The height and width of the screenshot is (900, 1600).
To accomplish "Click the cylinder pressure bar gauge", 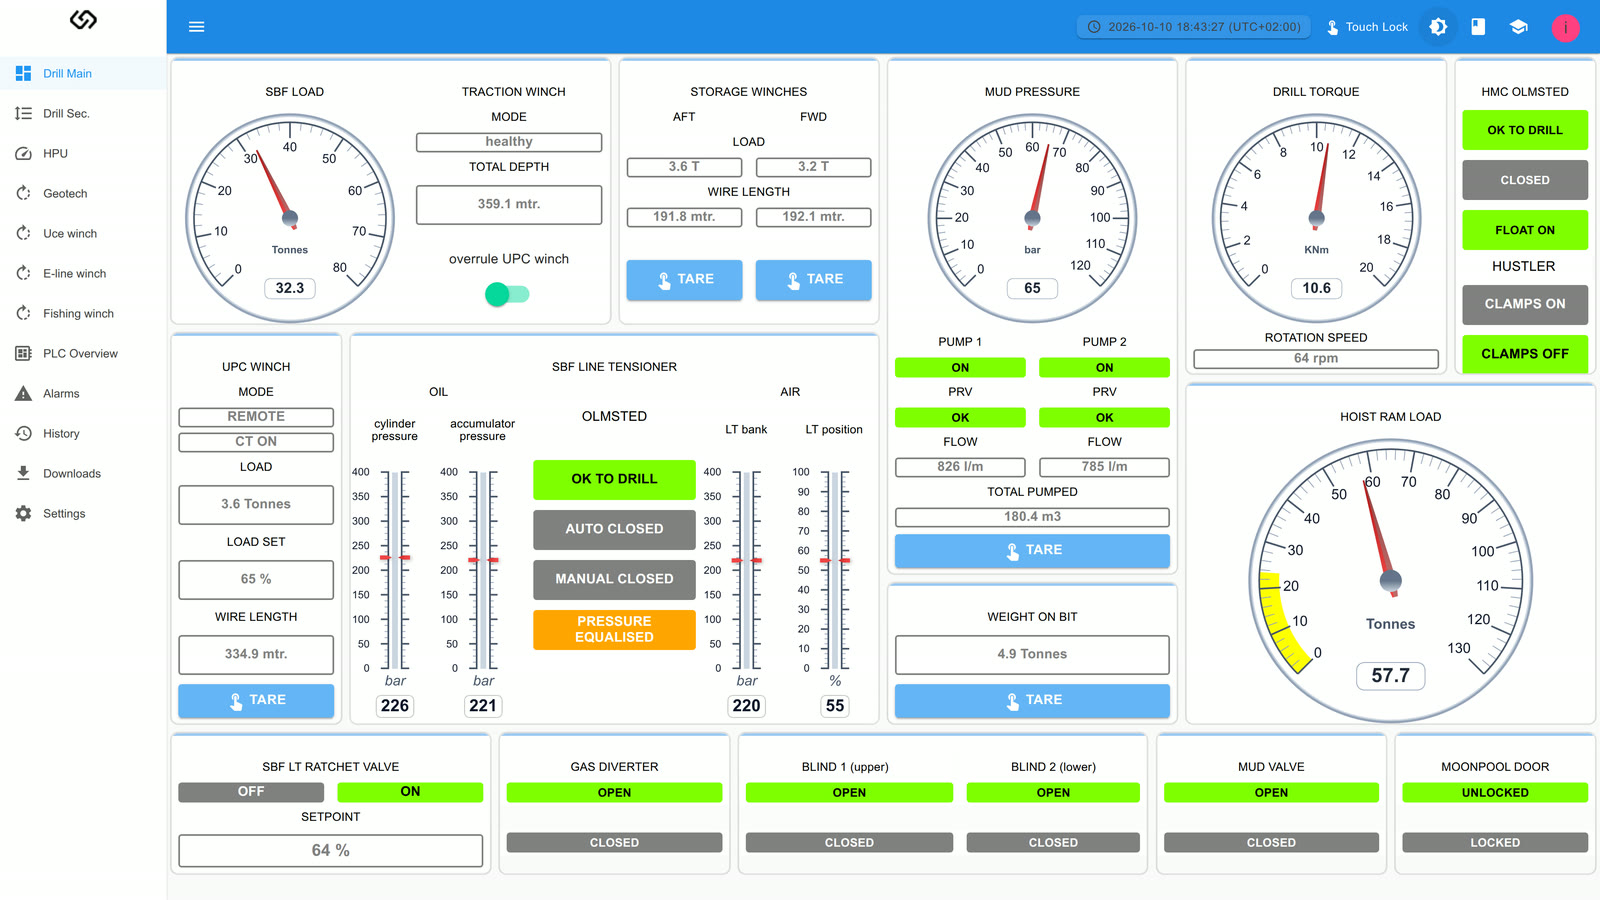I will click(x=395, y=570).
